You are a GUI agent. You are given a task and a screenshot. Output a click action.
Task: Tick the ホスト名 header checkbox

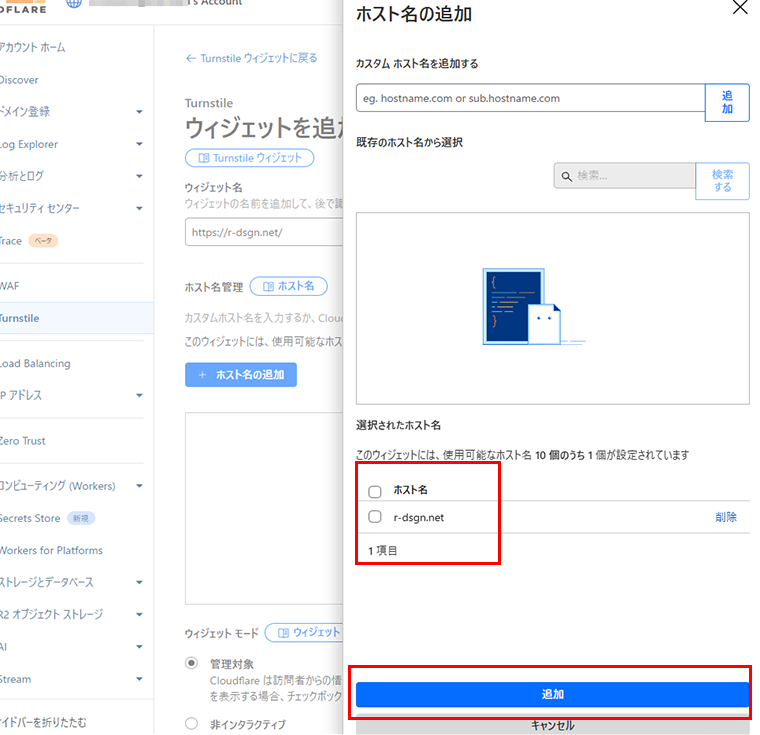[375, 491]
